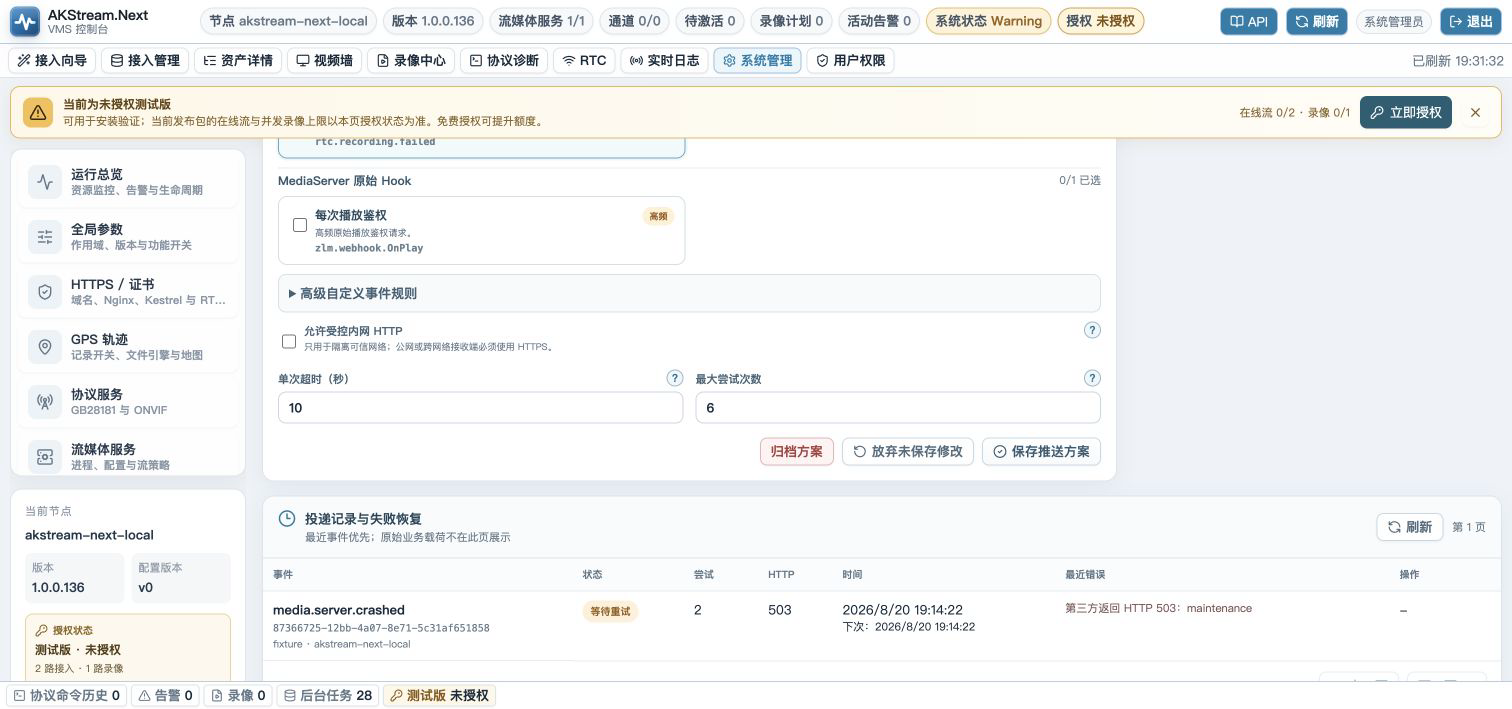Image resolution: width=1512 pixels, height=709 pixels.
Task: Click 放弃未保存修改 button
Action: [908, 451]
